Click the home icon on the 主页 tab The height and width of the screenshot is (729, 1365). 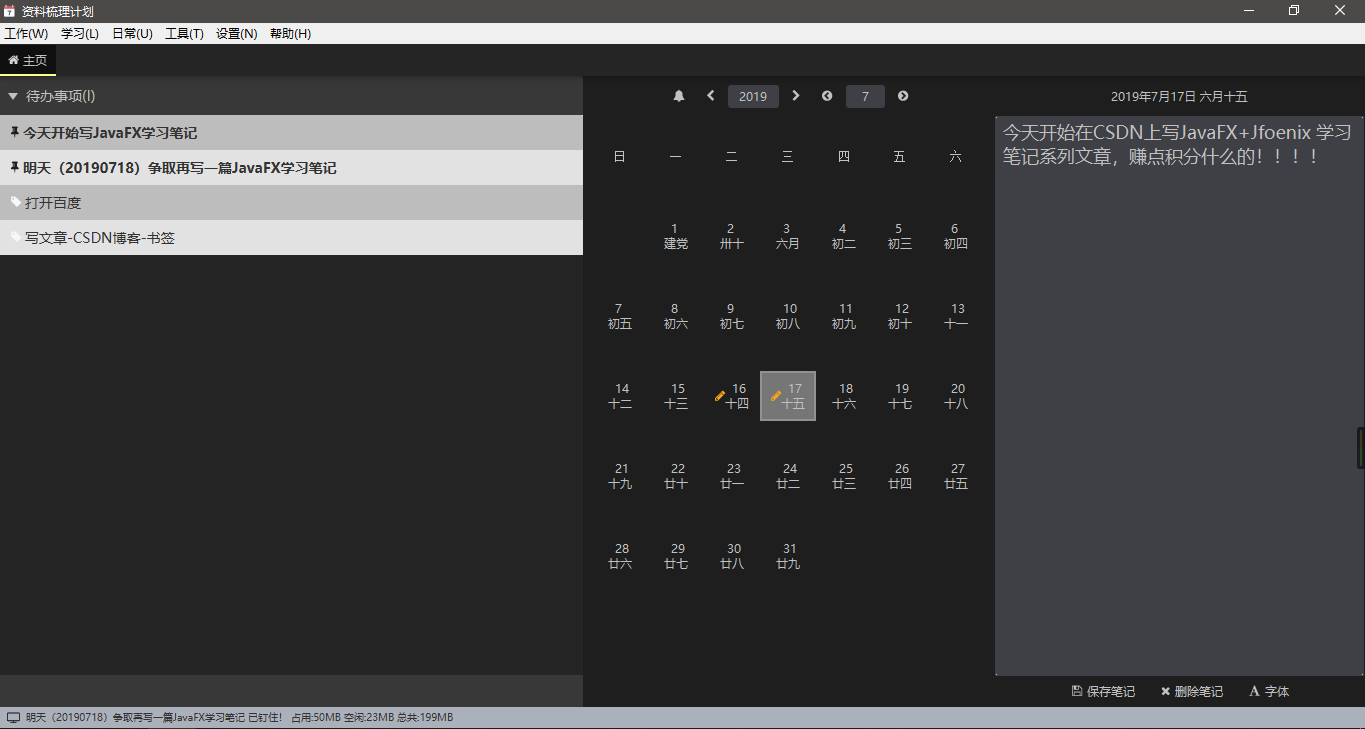coord(13,60)
